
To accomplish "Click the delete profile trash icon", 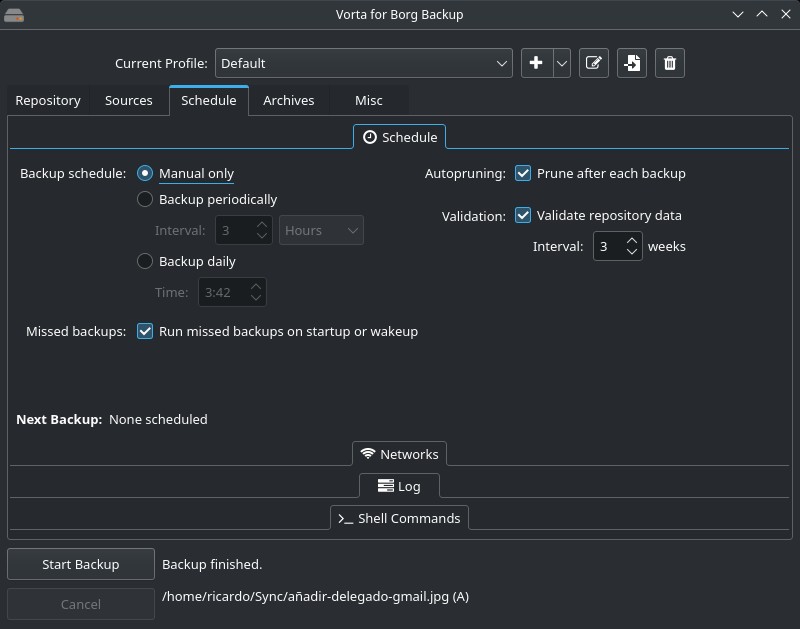I will click(670, 63).
